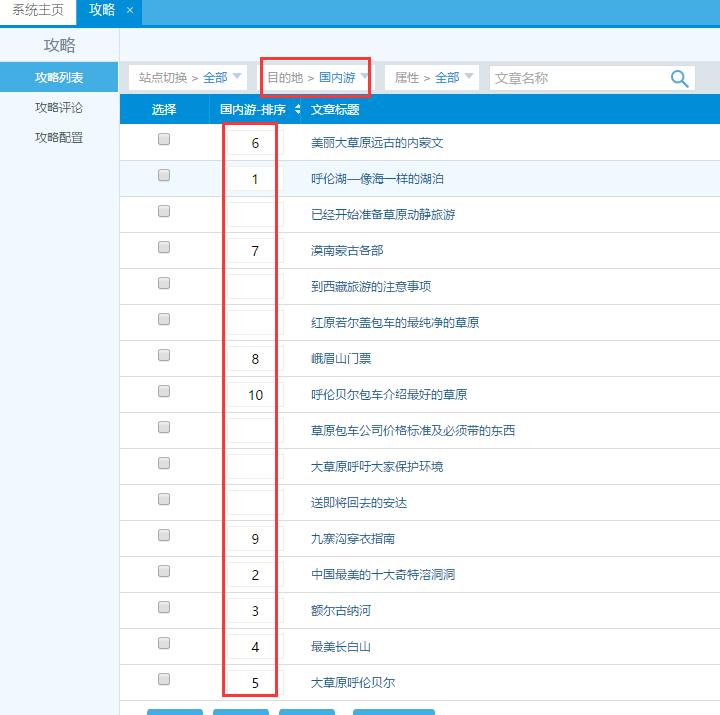The height and width of the screenshot is (715, 720).
Task: Check the box for 美丽大草原远古的内蒙文
Action: (x=164, y=139)
